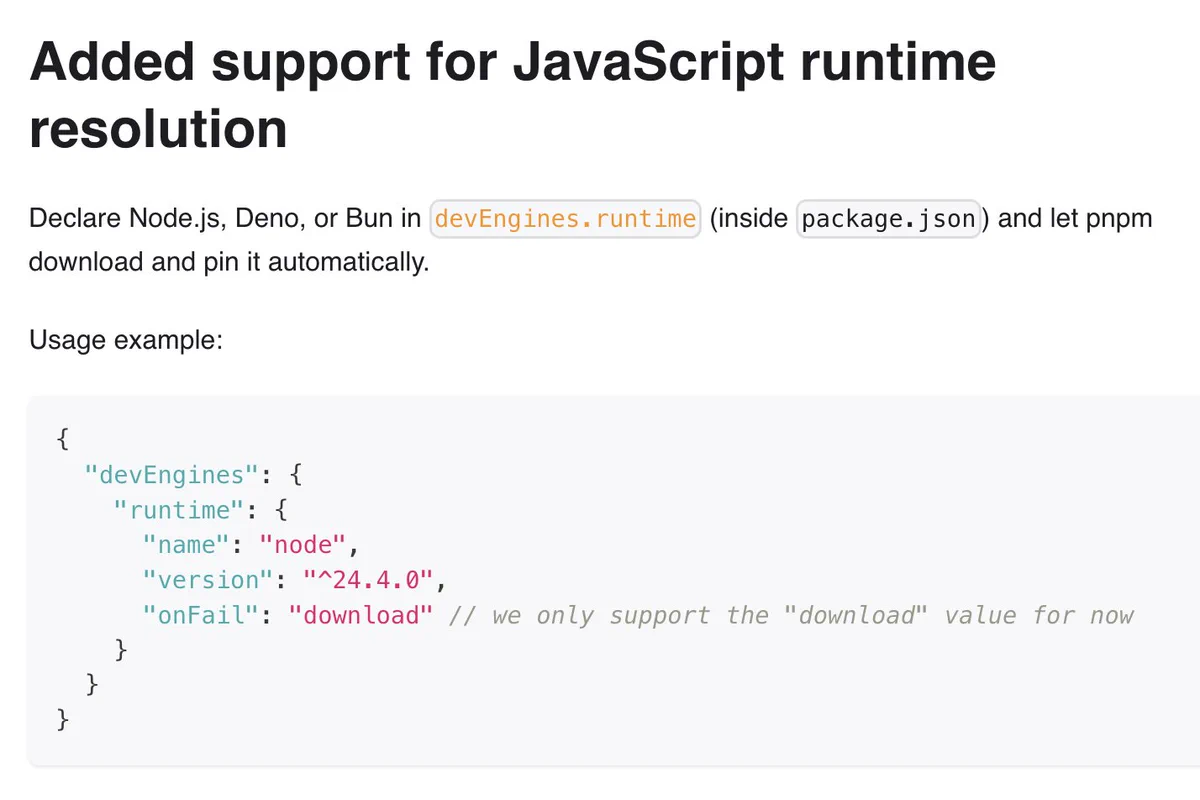The image size is (1200, 800).
Task: Click the "Usage example:" text
Action: (x=125, y=340)
